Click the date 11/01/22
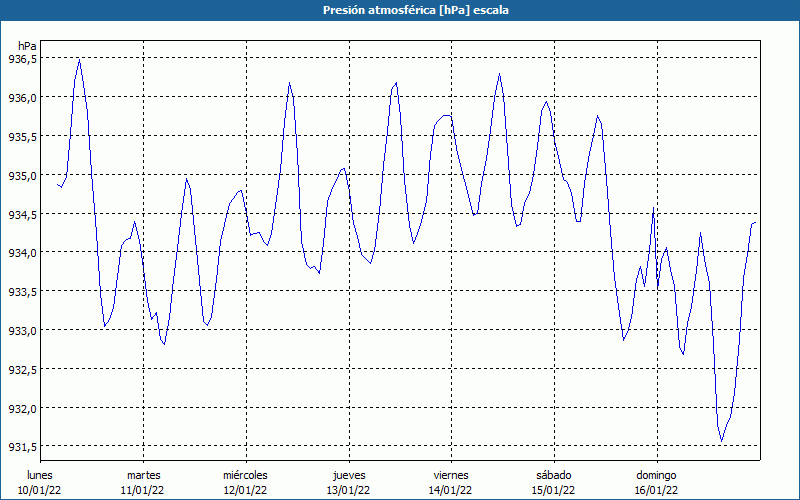This screenshot has height=500, width=800. click(142, 490)
